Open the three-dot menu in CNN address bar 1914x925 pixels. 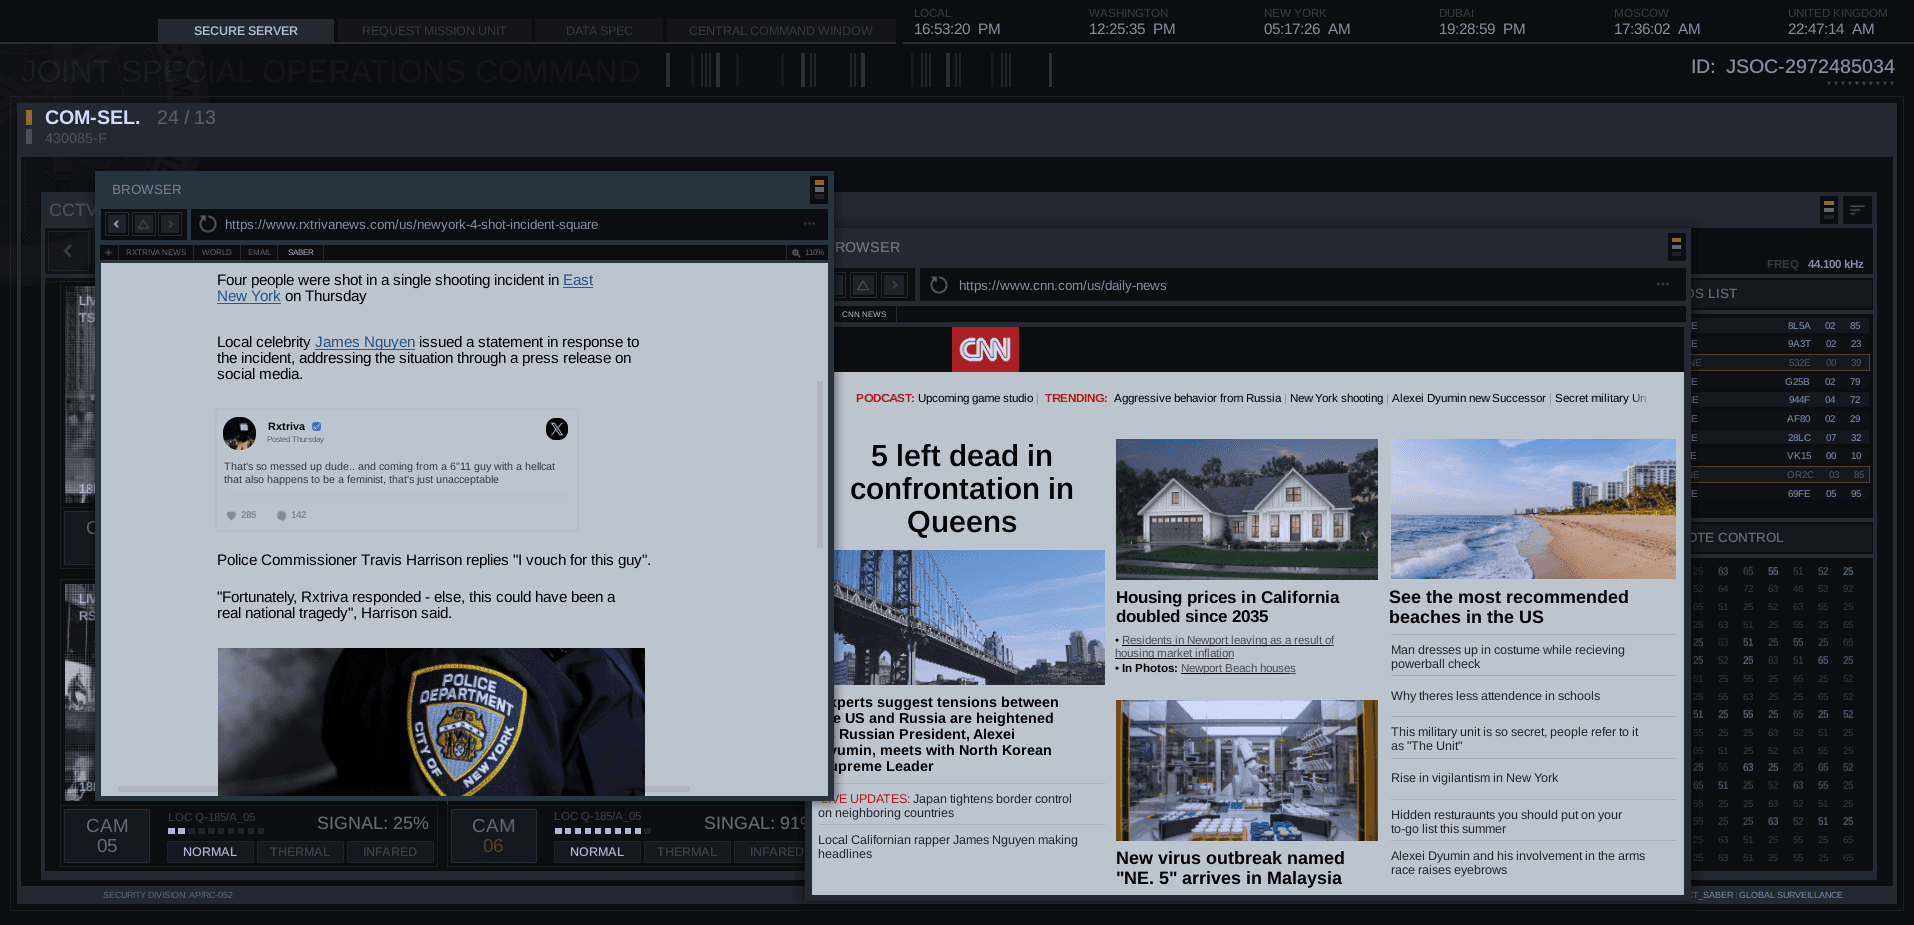(x=1662, y=285)
